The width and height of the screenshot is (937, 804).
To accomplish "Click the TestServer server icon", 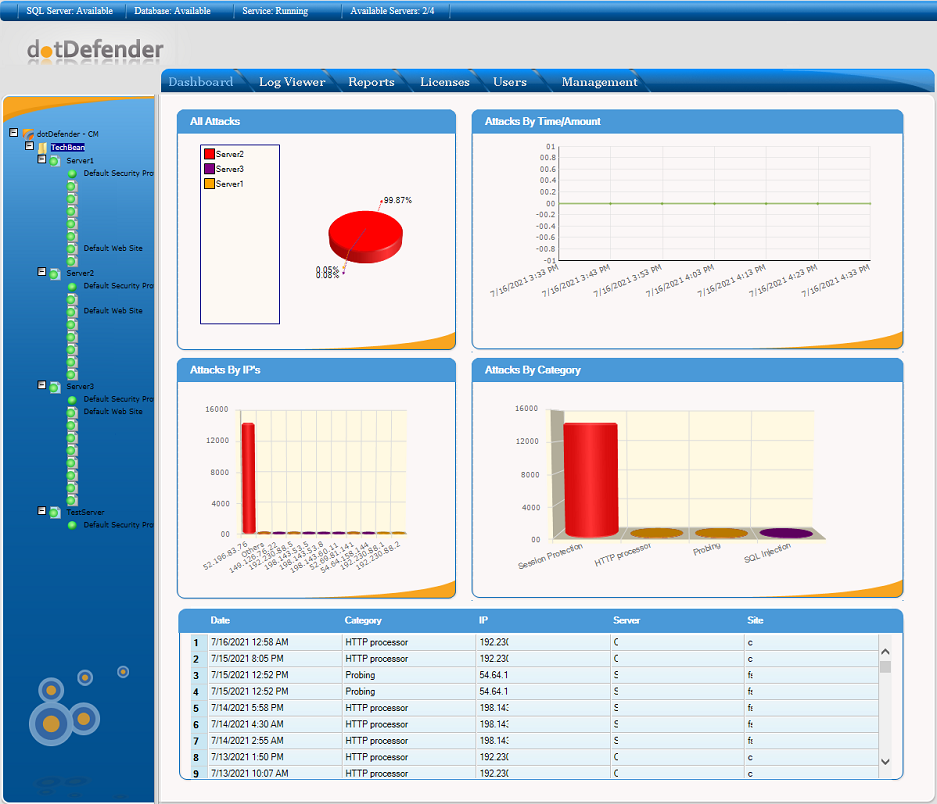I will (x=54, y=512).
